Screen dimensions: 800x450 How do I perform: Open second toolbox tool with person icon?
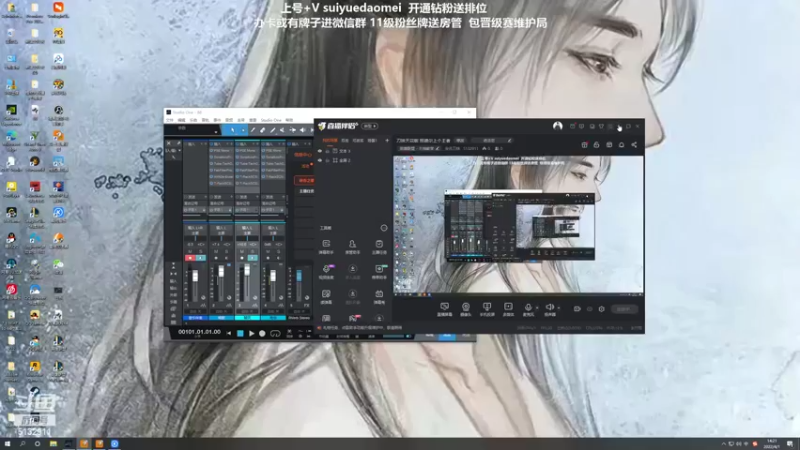click(x=352, y=246)
